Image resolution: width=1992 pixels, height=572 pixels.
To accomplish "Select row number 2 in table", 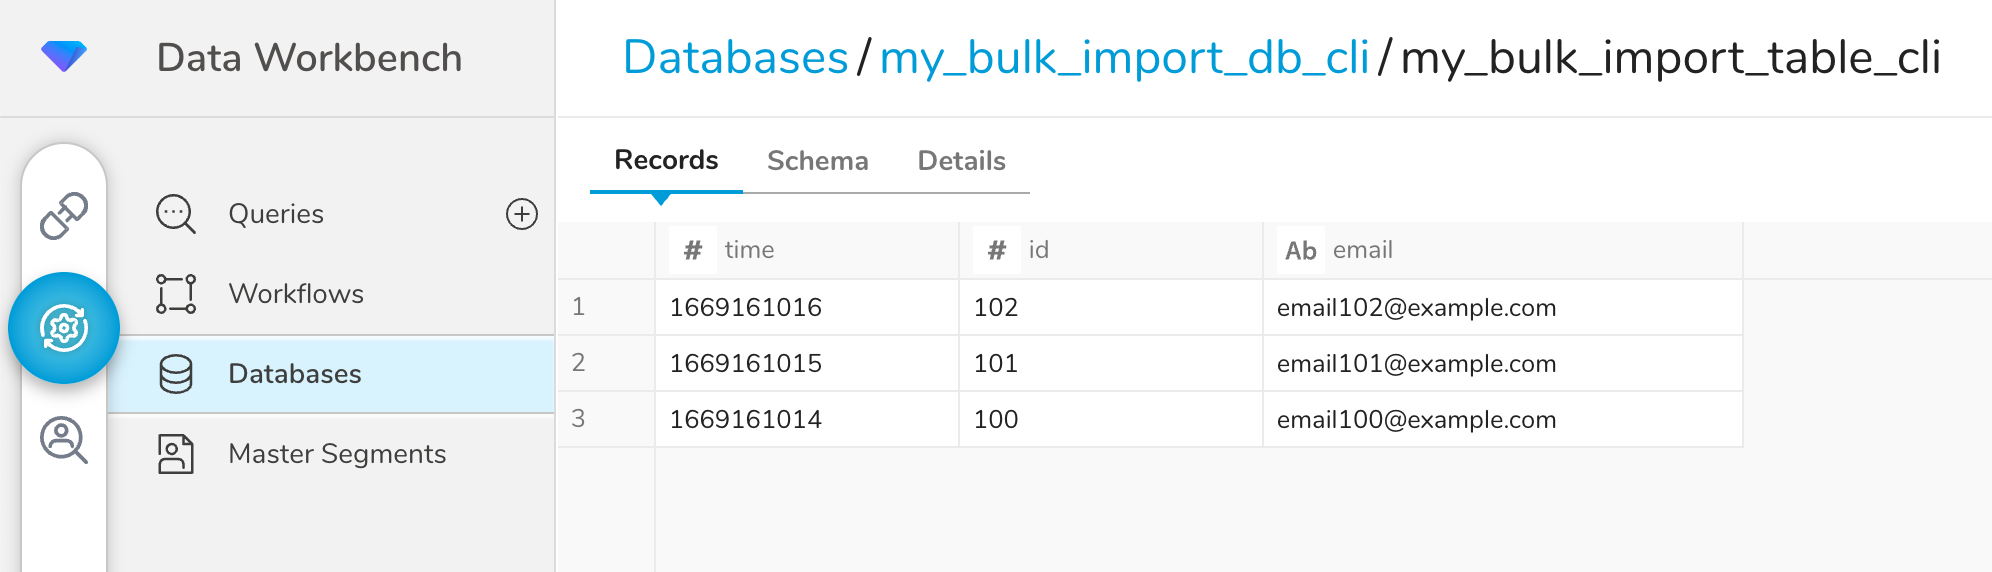I will point(579,363).
